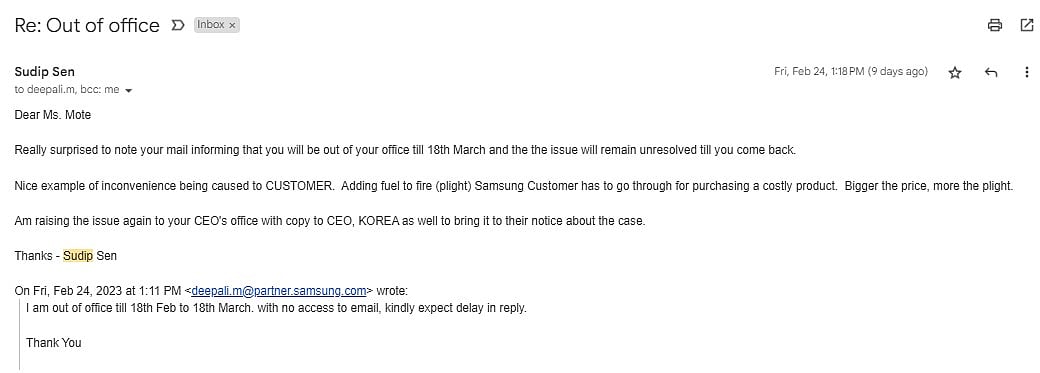Expand recipient details arrow next to bcc: me
The height and width of the screenshot is (373, 1040).
coord(129,91)
